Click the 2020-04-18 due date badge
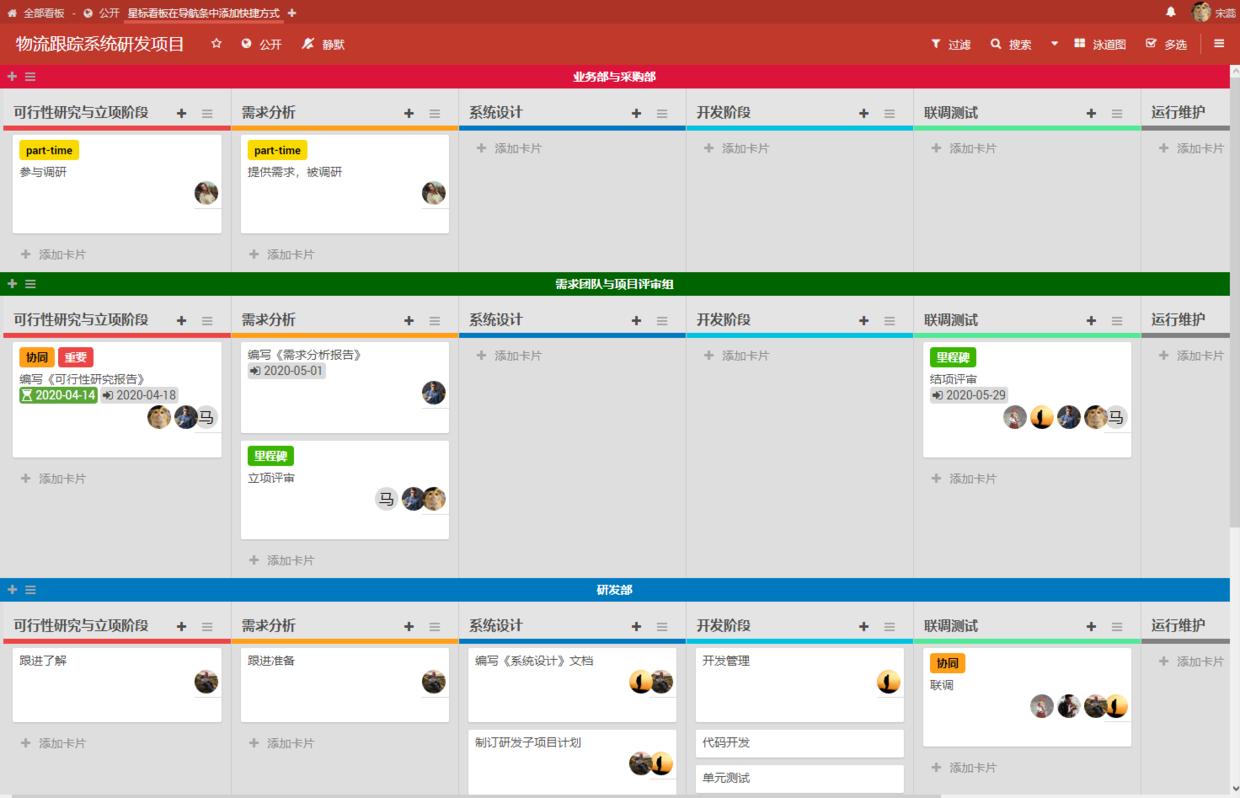The image size is (1240, 798). point(139,395)
